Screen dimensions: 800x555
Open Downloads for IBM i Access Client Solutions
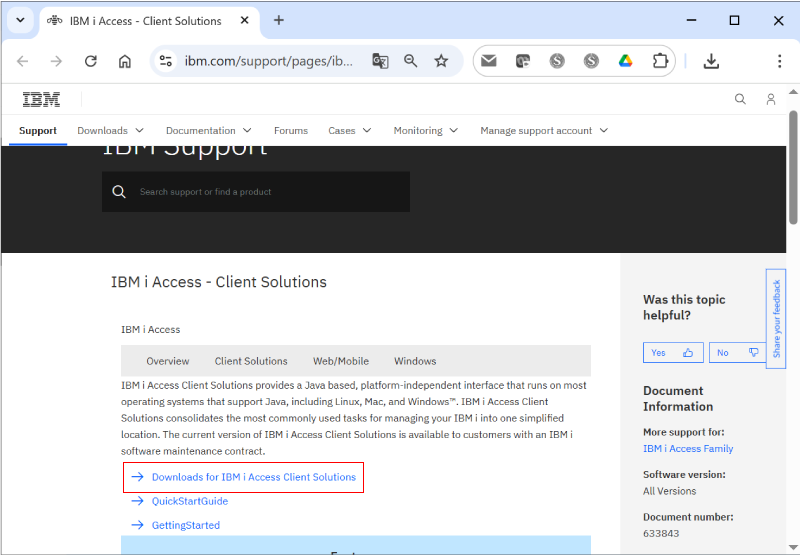[x=254, y=477]
